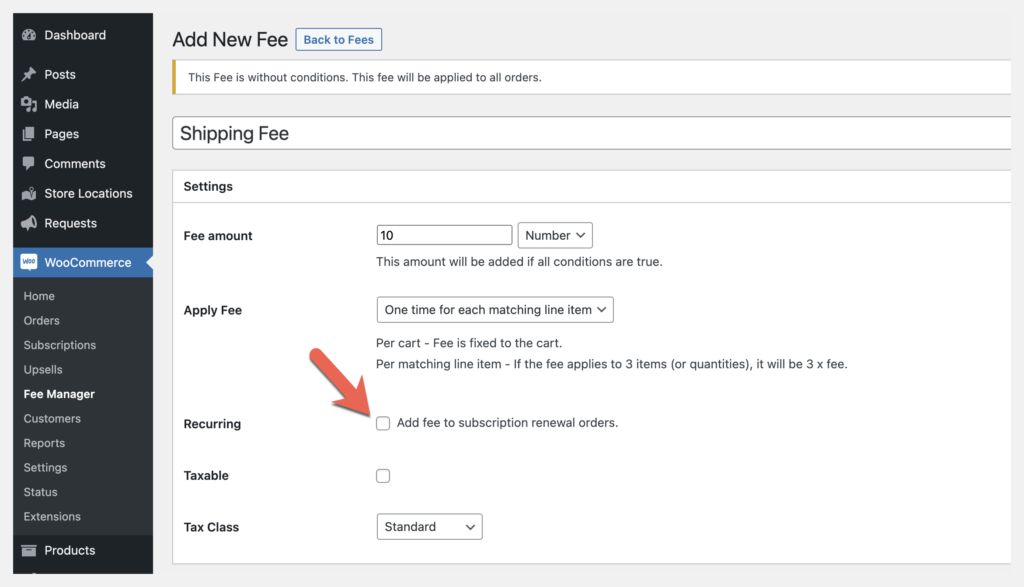Select the Posts icon in the sidebar
1024x587 pixels.
pos(27,74)
